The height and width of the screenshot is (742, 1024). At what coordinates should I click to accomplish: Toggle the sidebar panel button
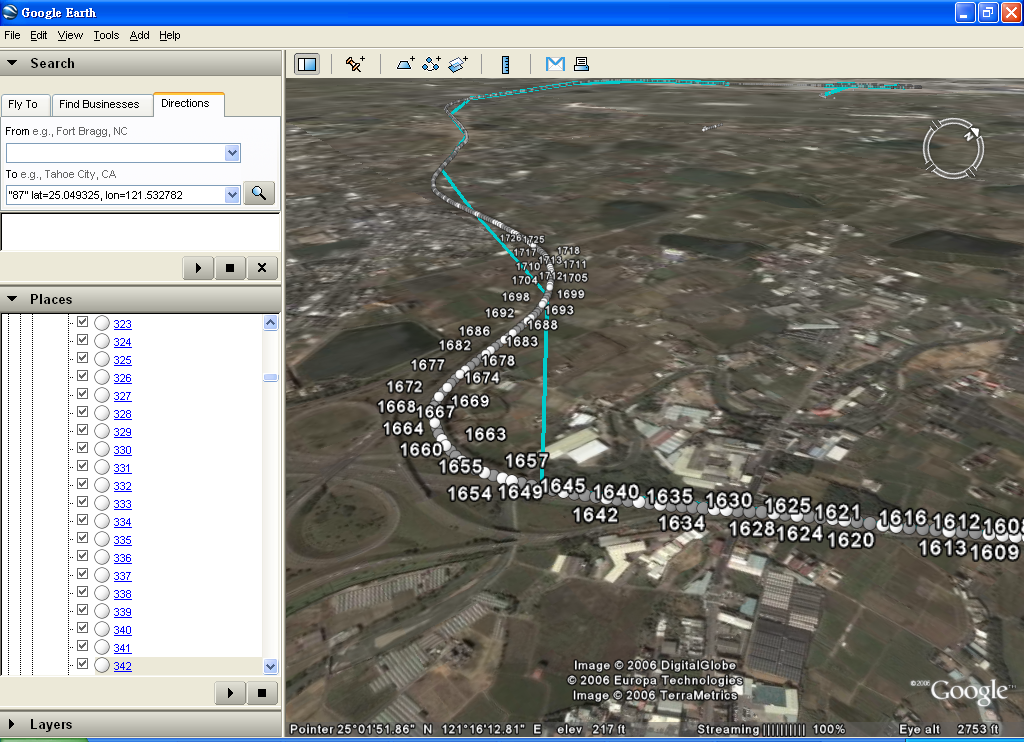click(x=307, y=64)
